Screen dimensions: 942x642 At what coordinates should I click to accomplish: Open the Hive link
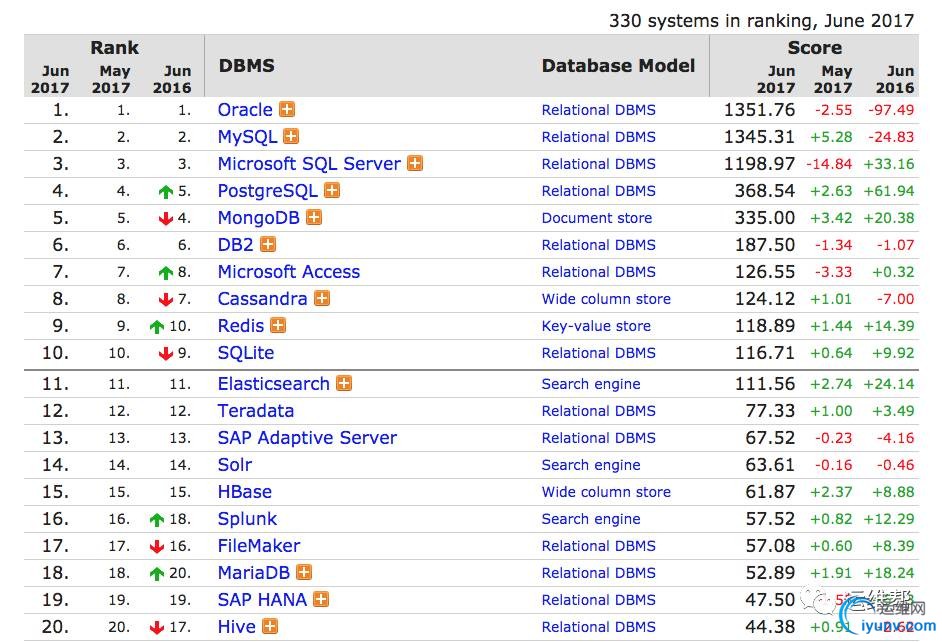pyautogui.click(x=237, y=627)
